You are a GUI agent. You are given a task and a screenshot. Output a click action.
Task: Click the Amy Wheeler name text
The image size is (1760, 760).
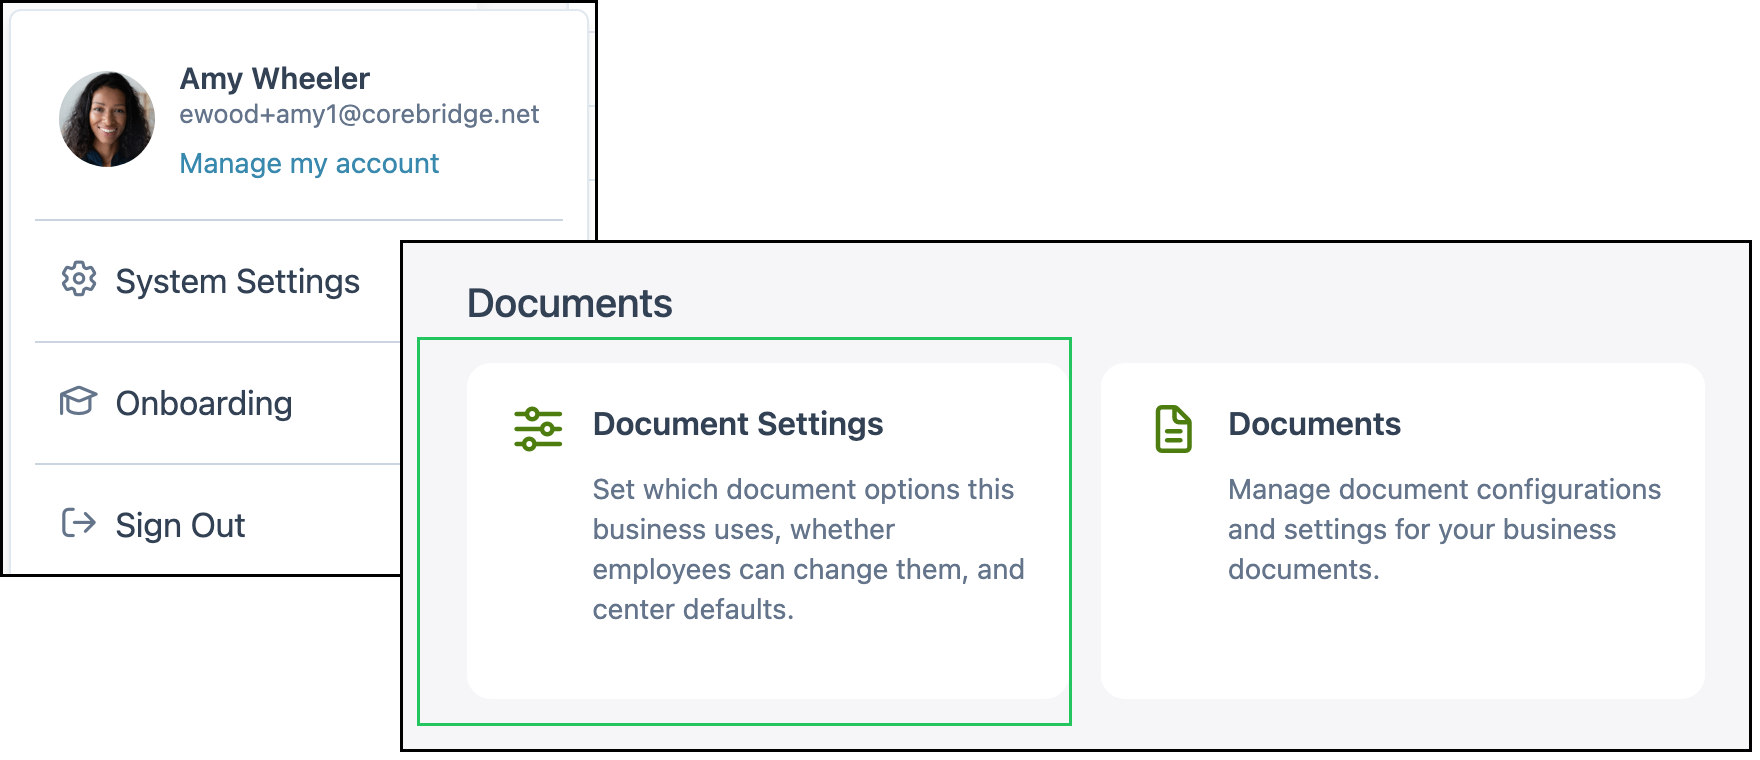point(275,79)
